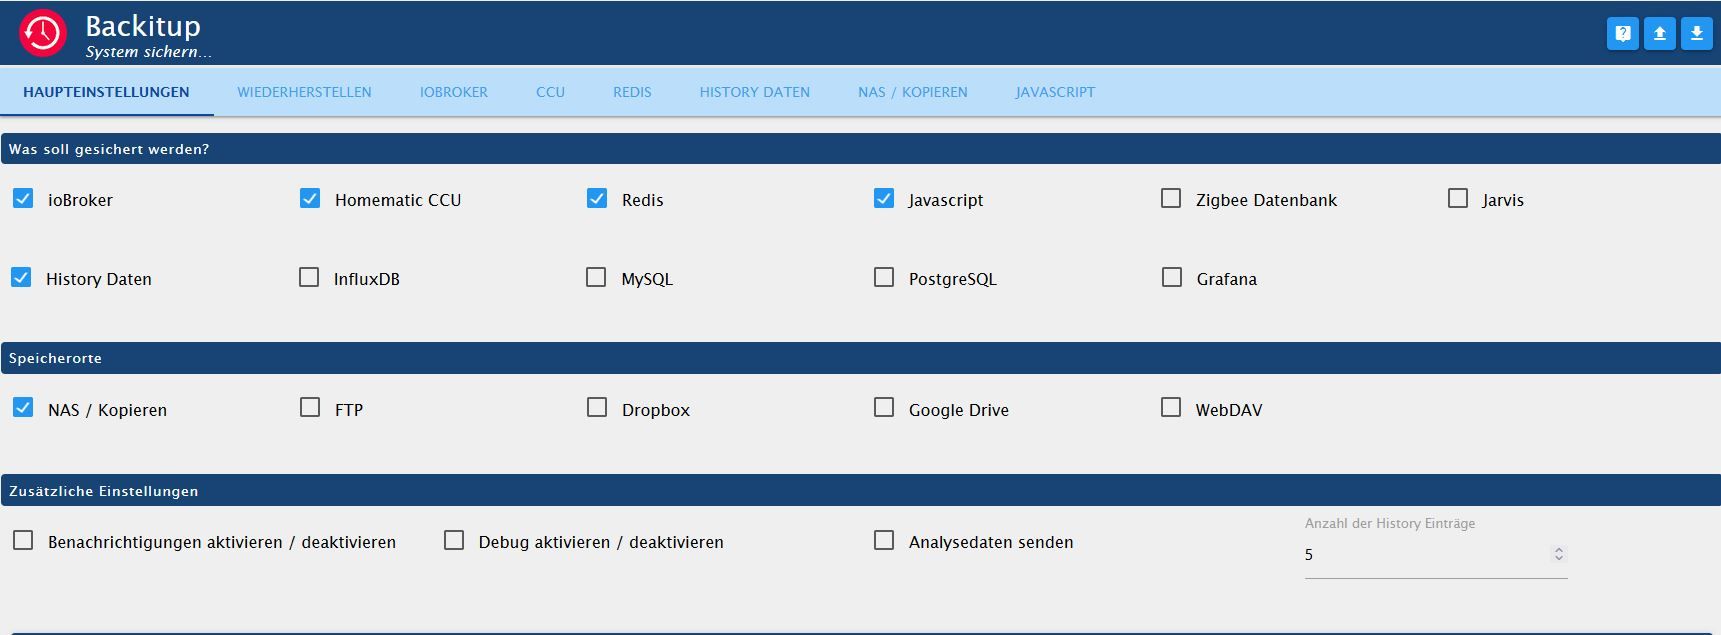Enable InfluxDB backup option
Screen dimensions: 1721x635
tap(309, 278)
